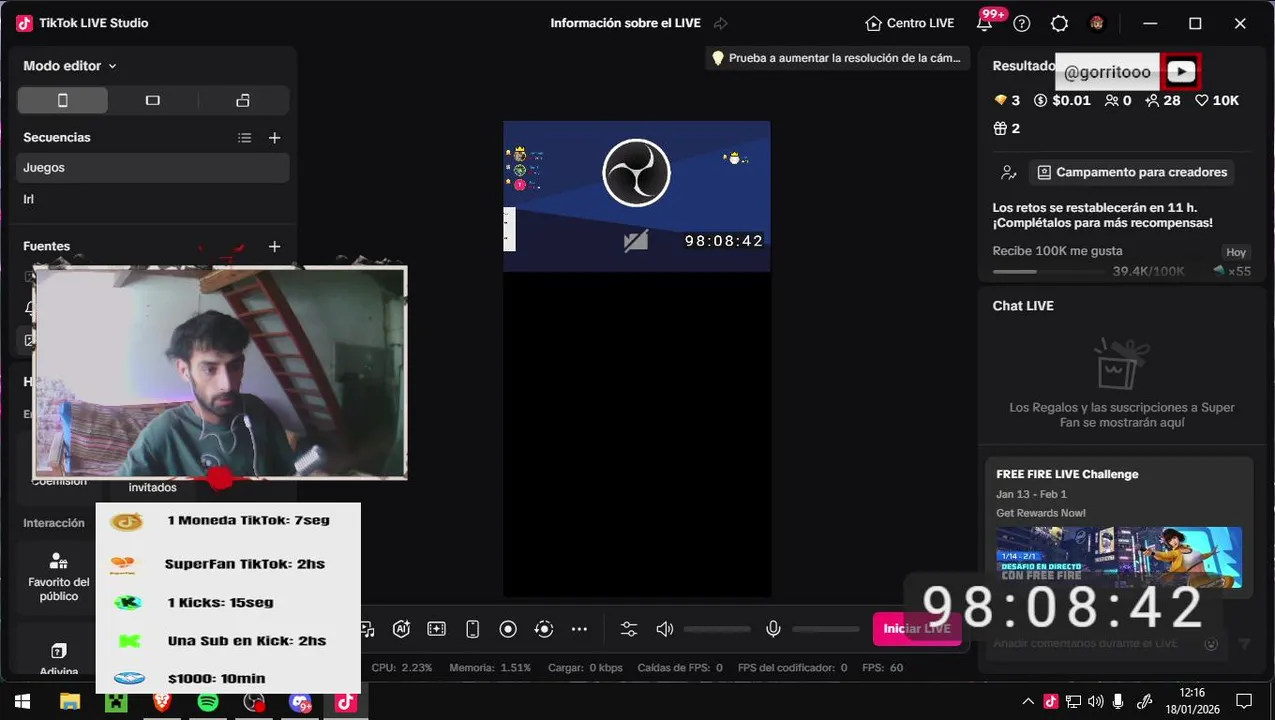The height and width of the screenshot is (720, 1275).
Task: Switch to portrait layout mode
Action: [62, 100]
